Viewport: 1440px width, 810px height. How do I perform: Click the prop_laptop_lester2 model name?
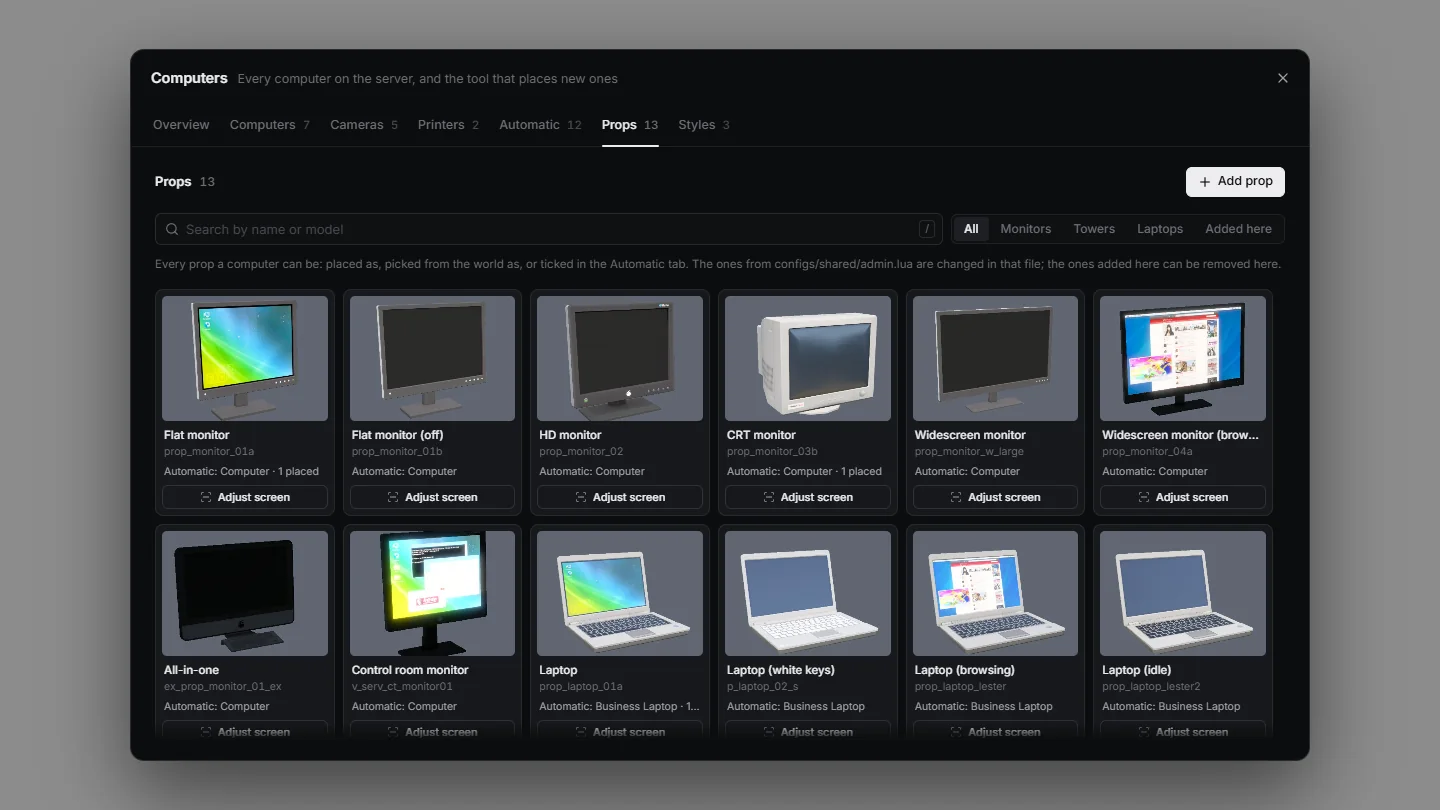click(1151, 687)
